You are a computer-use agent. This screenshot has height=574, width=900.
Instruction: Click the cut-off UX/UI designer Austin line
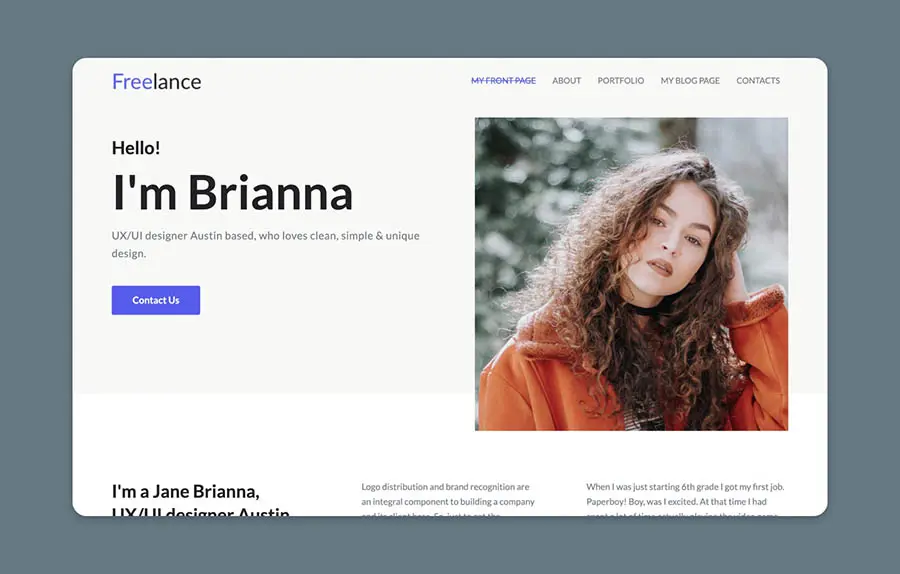(x=200, y=512)
